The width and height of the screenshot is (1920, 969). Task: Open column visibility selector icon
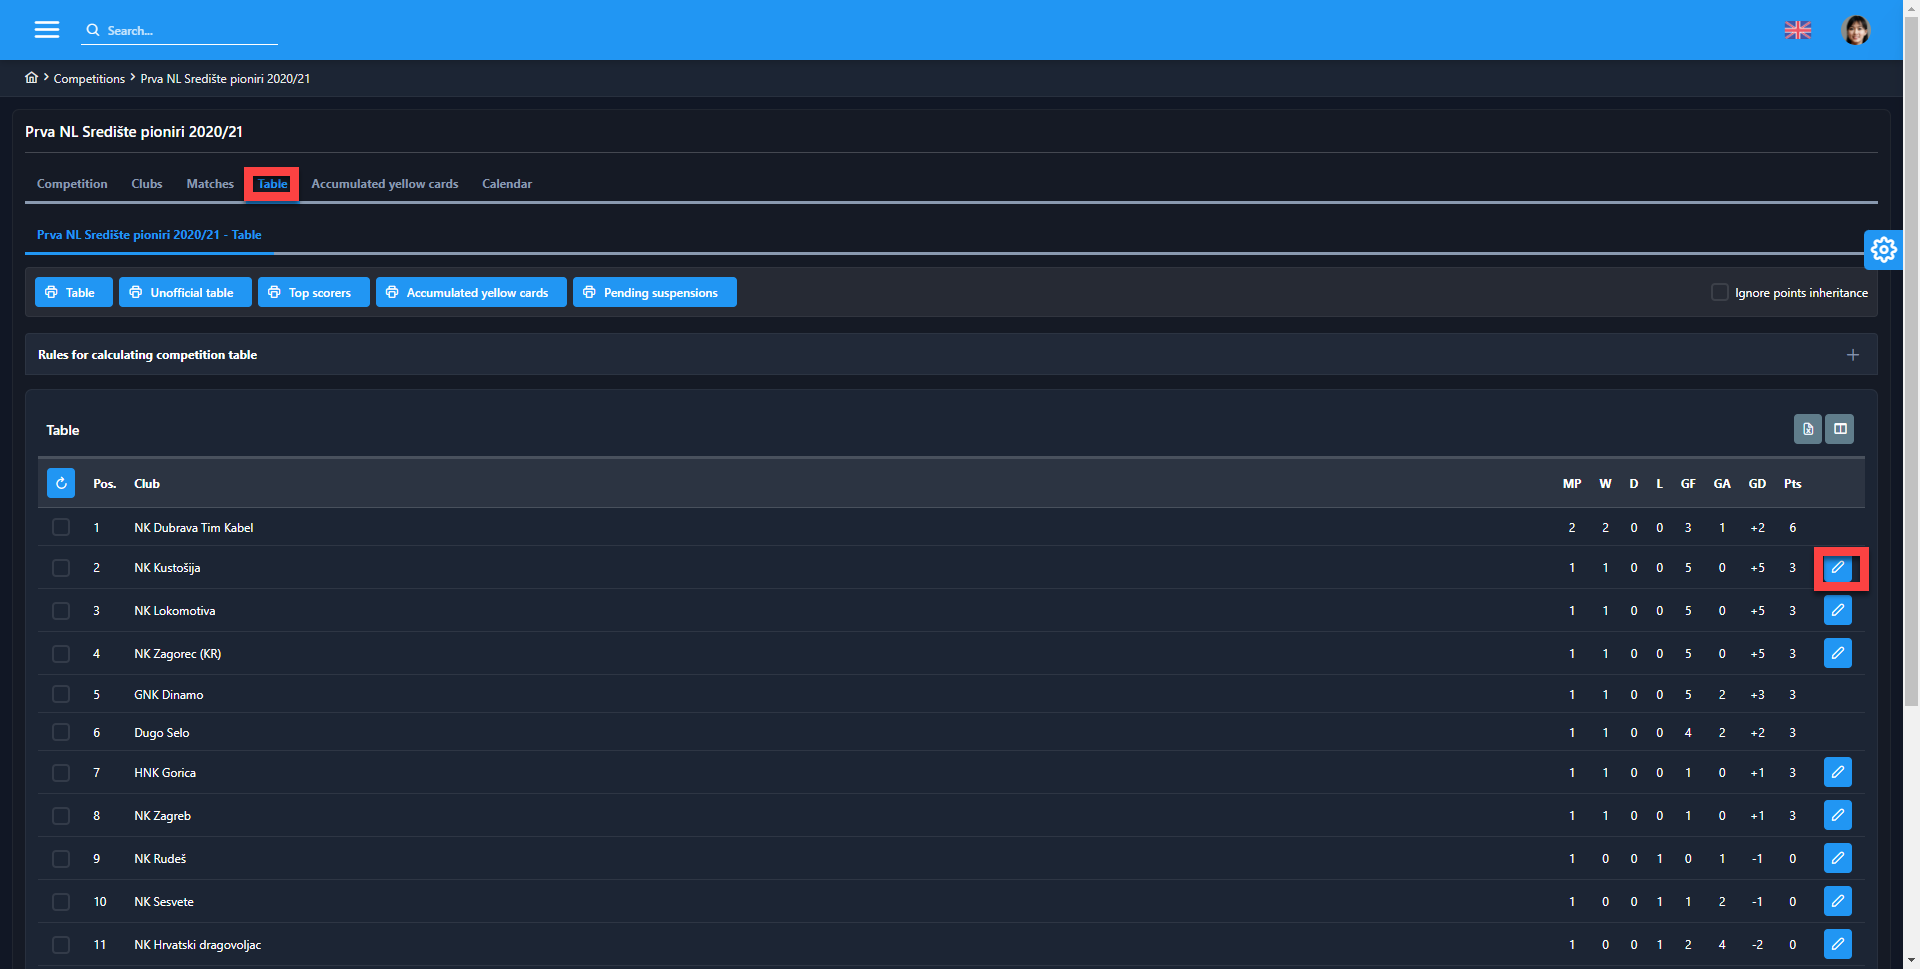1840,429
